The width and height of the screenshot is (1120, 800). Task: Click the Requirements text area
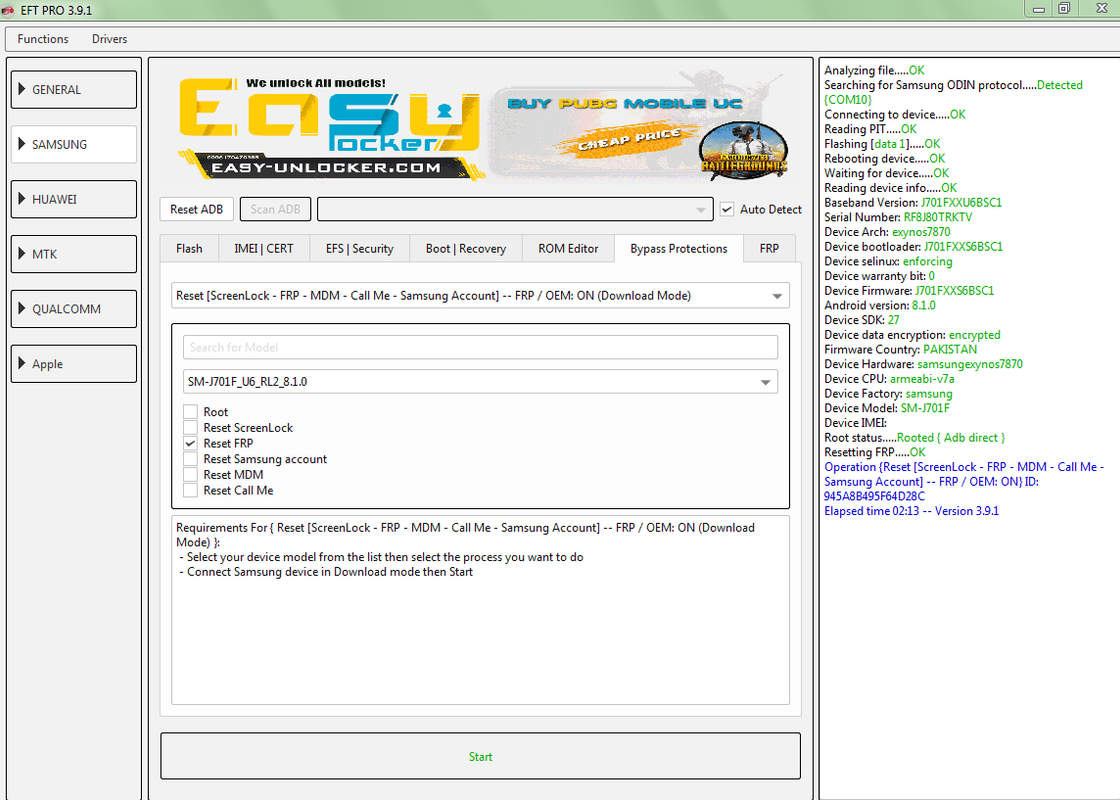point(480,611)
